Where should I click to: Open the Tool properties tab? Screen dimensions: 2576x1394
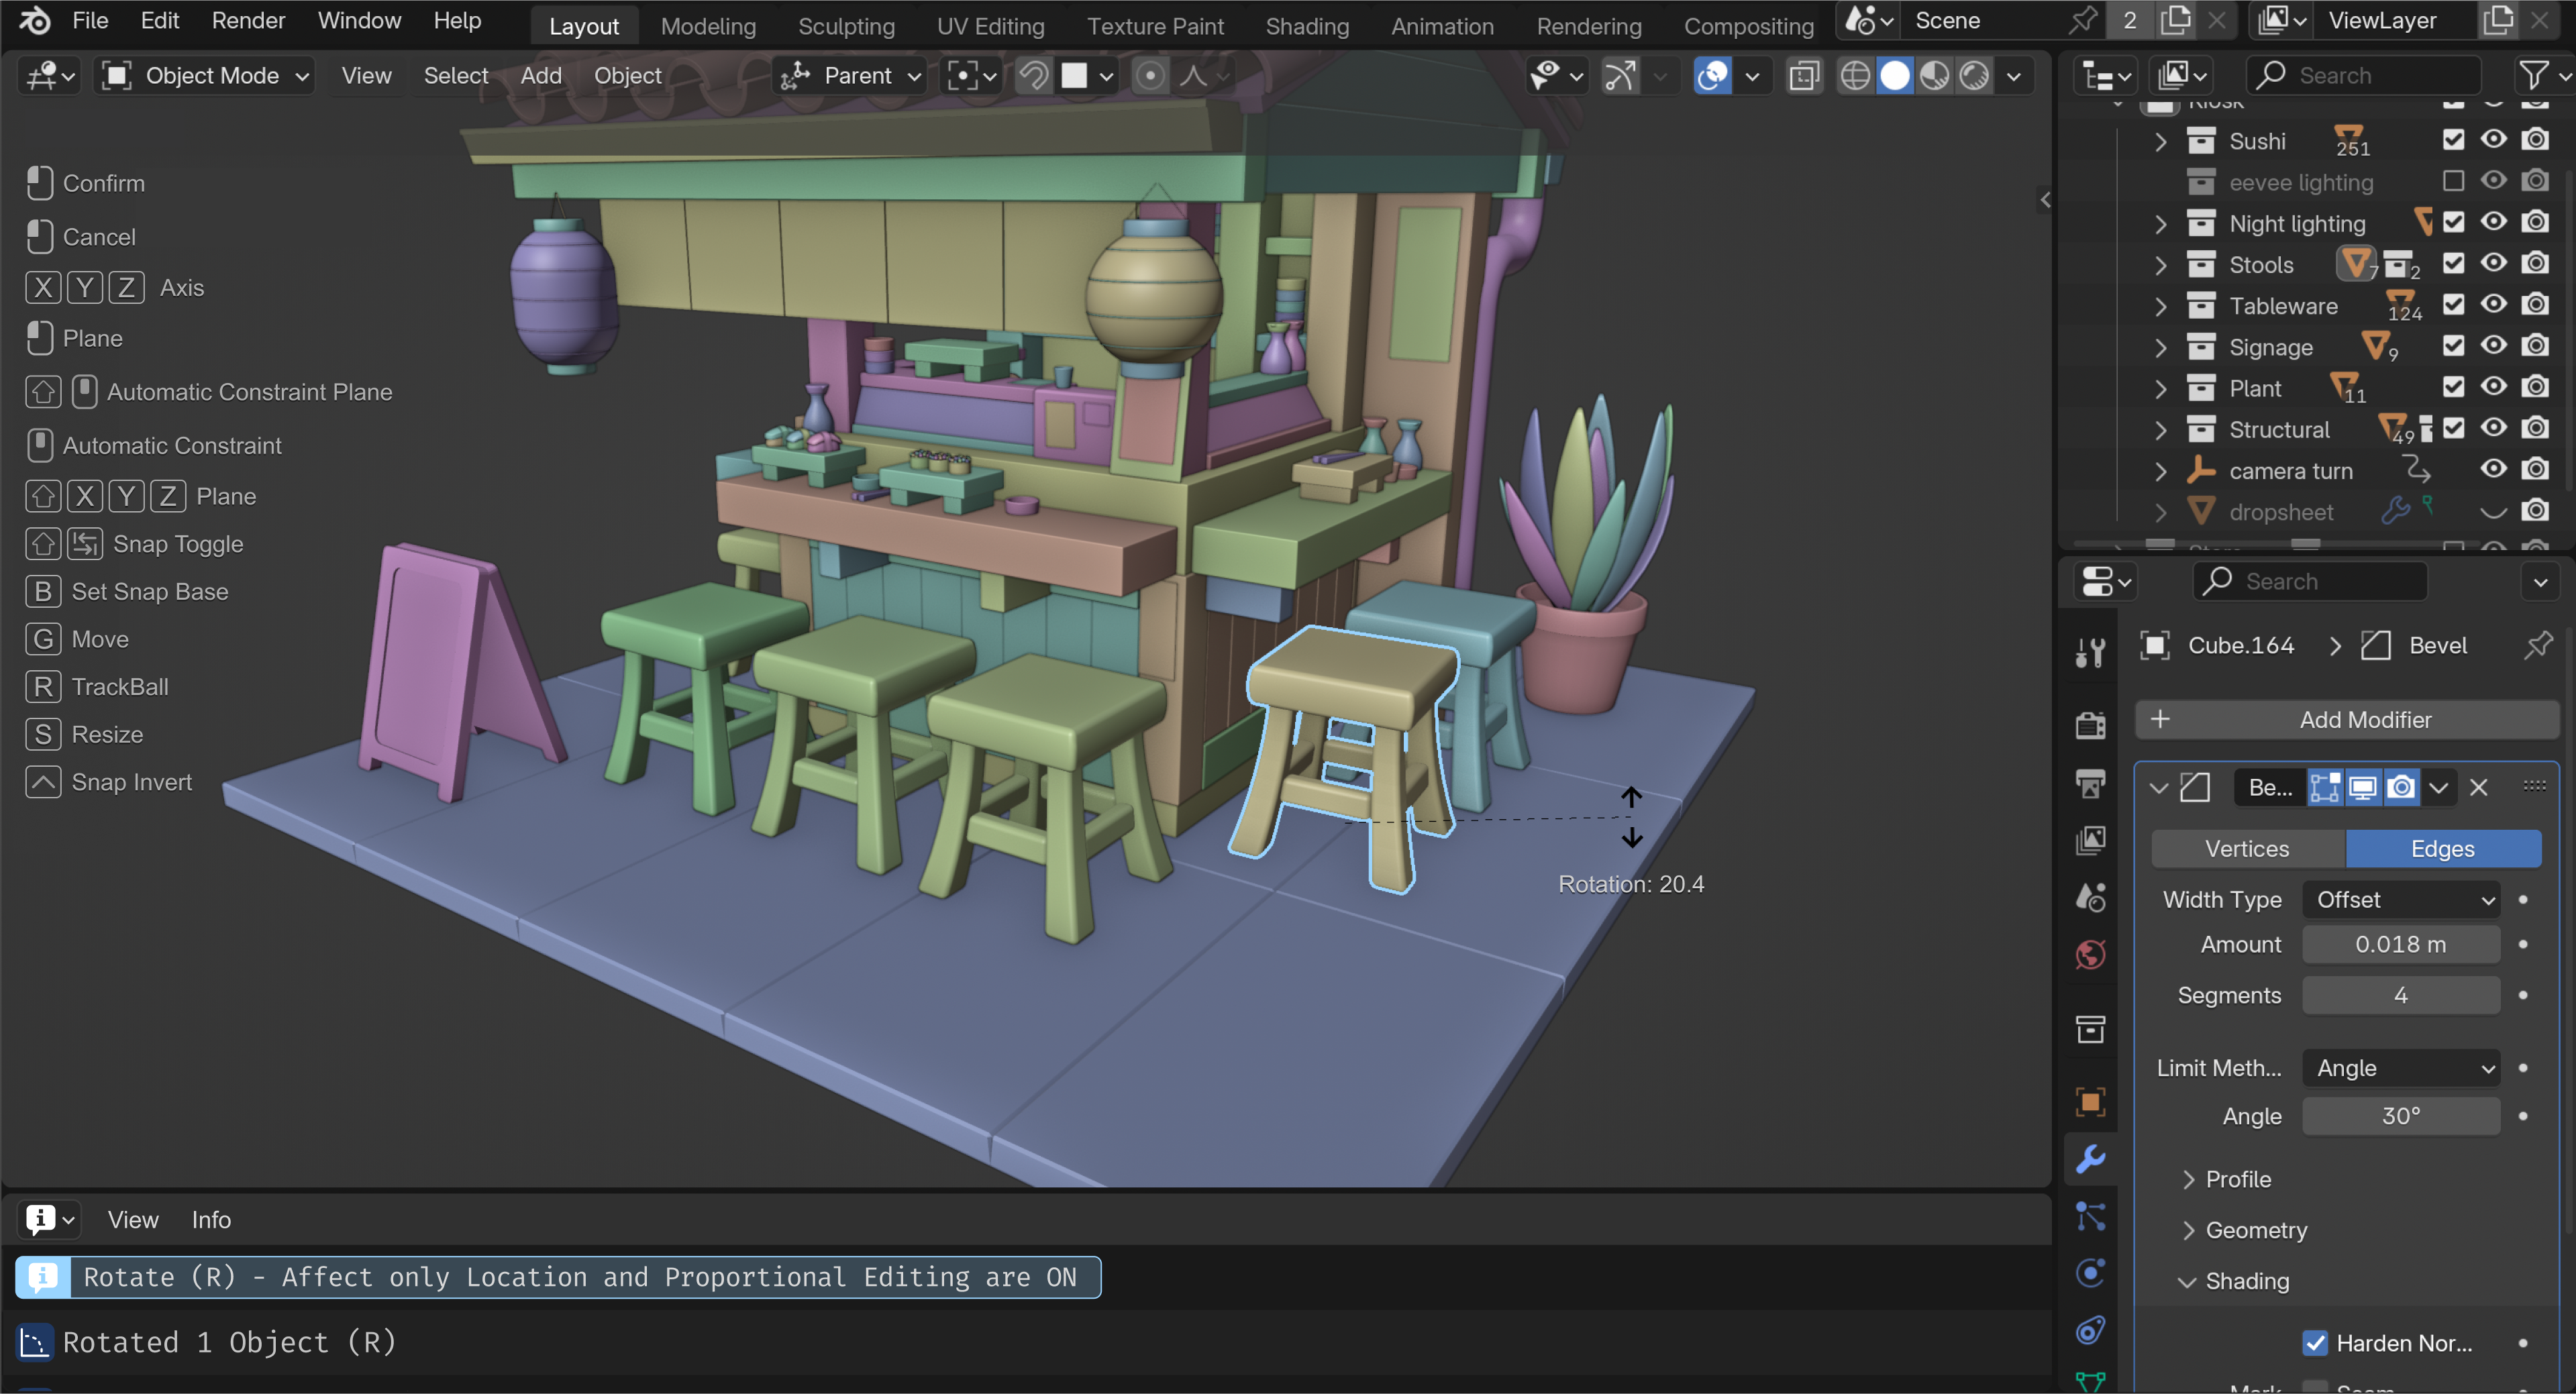pos(2090,652)
